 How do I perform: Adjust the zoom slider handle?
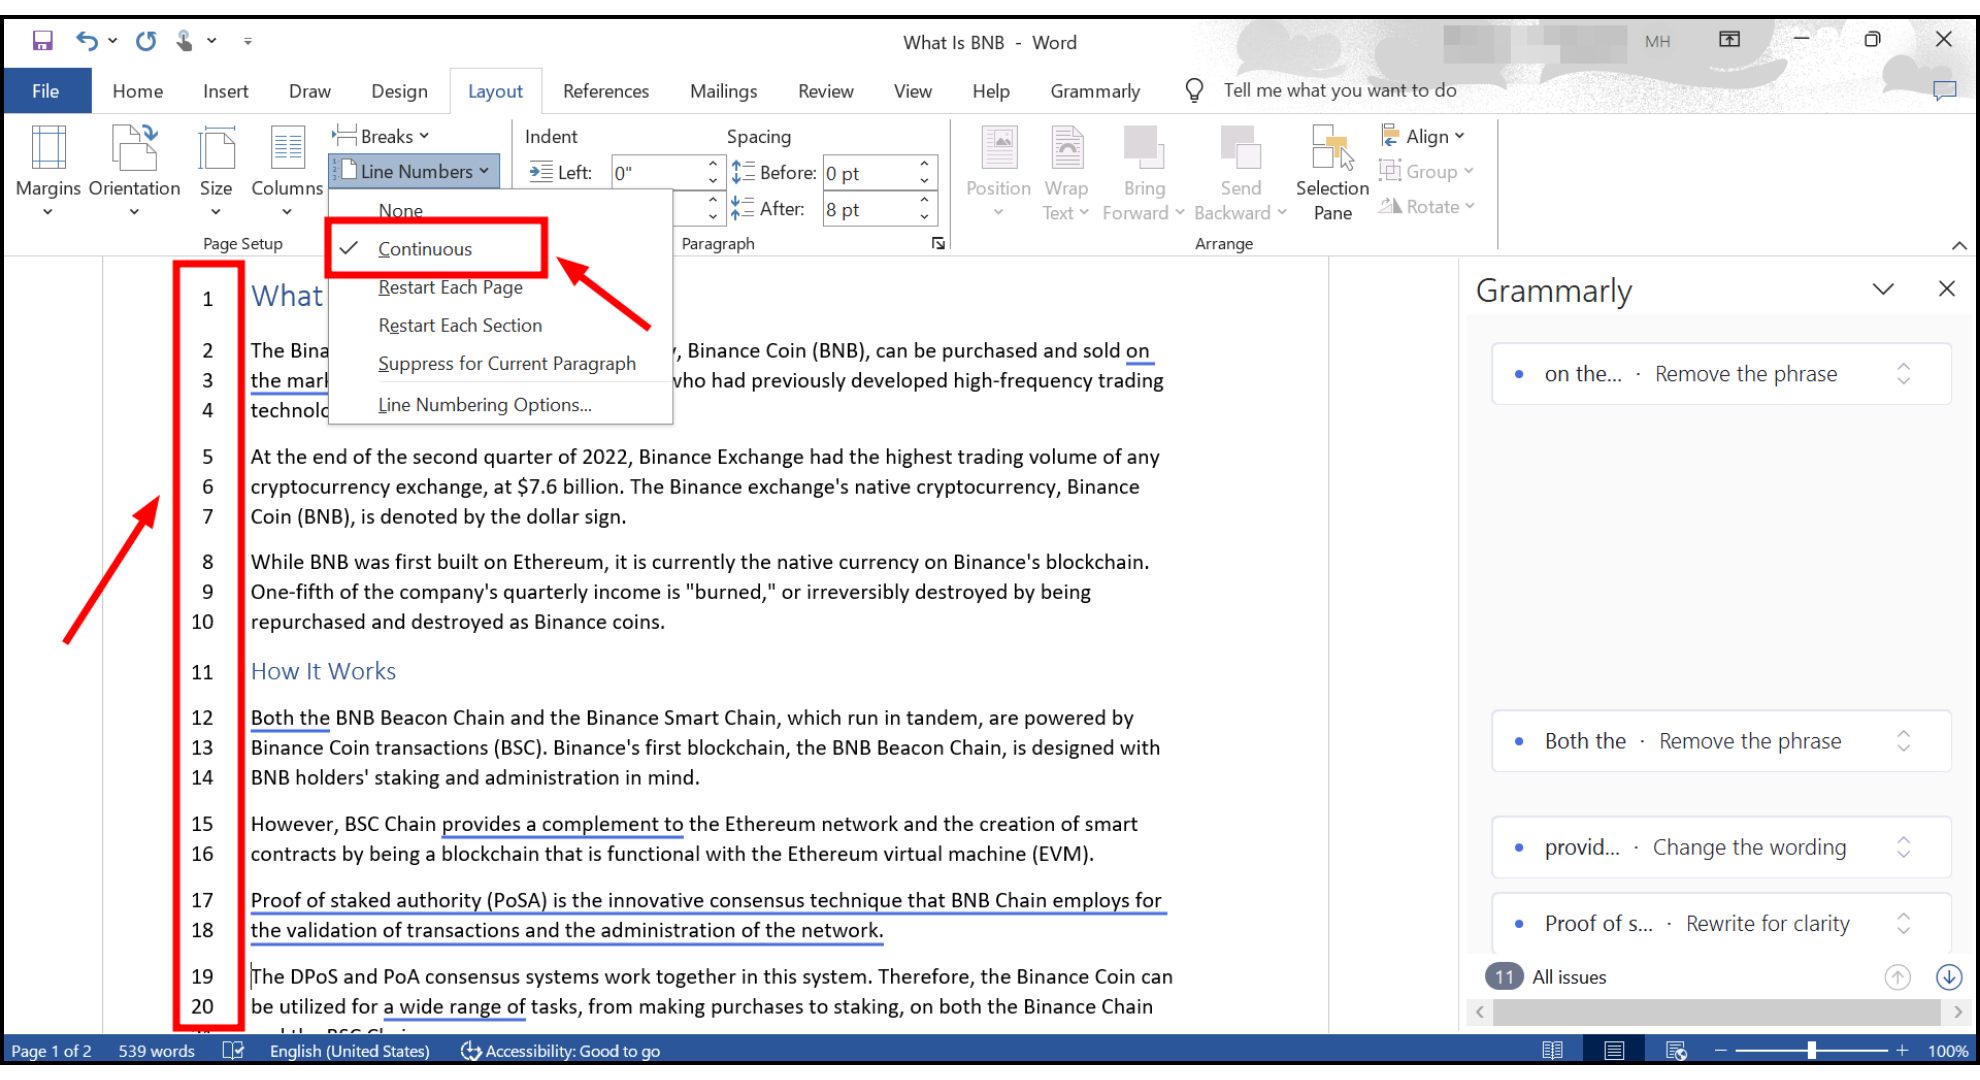1811,1050
